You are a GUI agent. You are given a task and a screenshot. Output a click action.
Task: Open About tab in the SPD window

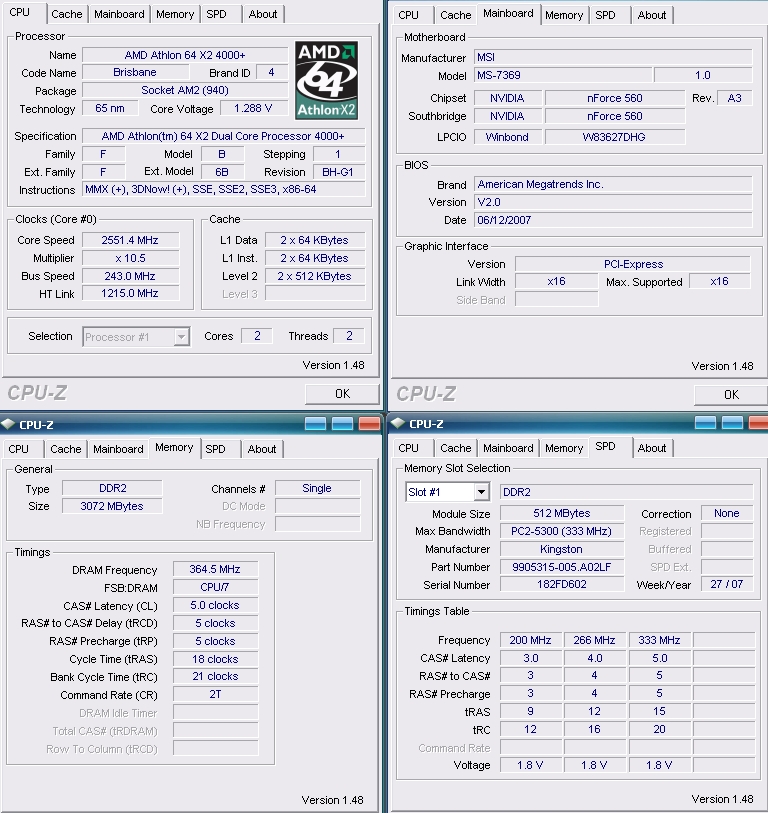click(652, 448)
